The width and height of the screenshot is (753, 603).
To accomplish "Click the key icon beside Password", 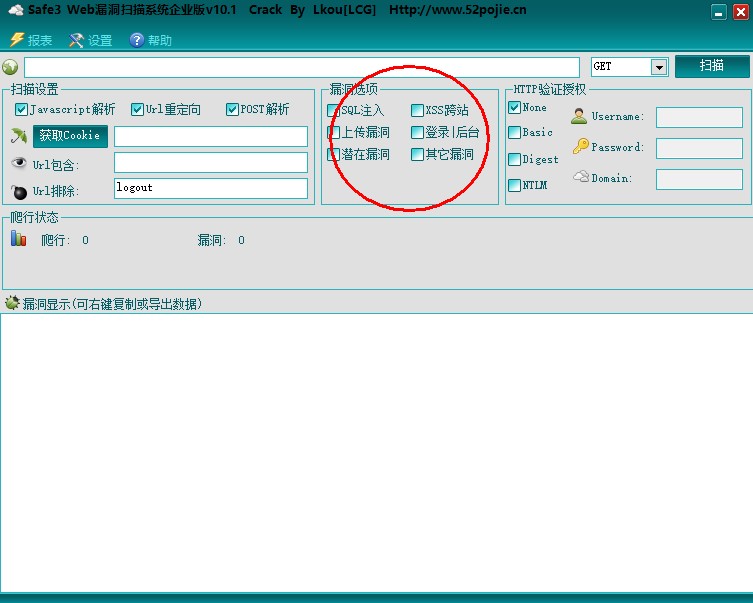I will (x=581, y=146).
